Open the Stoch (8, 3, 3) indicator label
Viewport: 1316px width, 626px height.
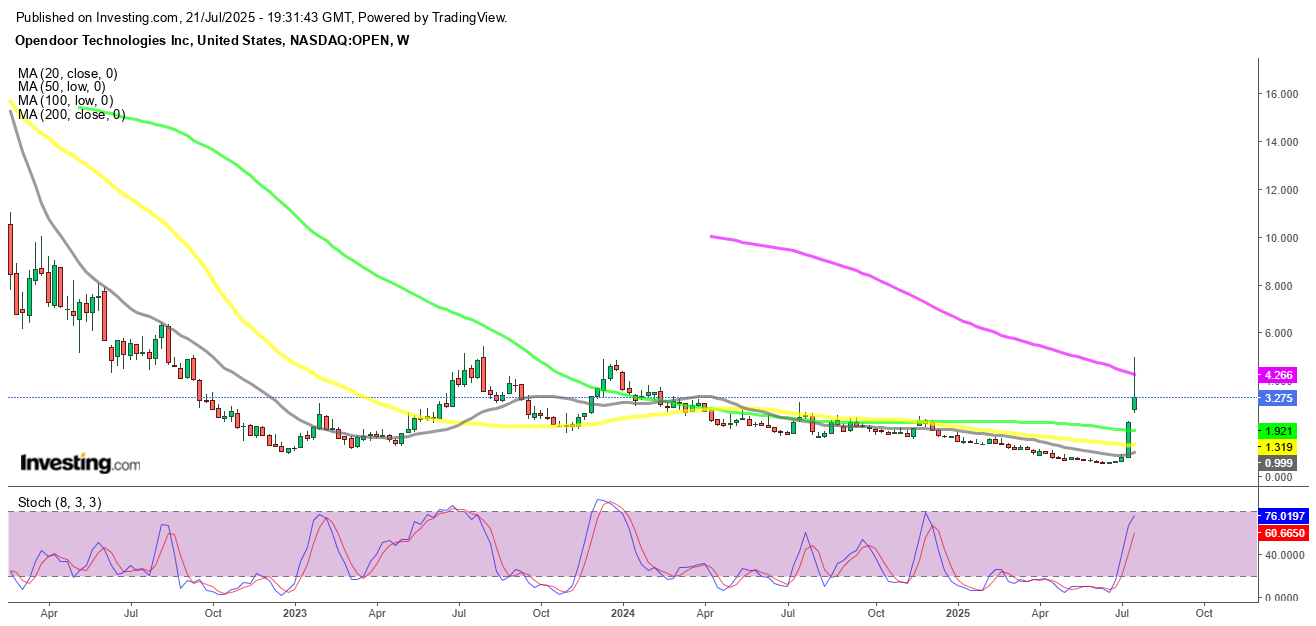[x=58, y=502]
